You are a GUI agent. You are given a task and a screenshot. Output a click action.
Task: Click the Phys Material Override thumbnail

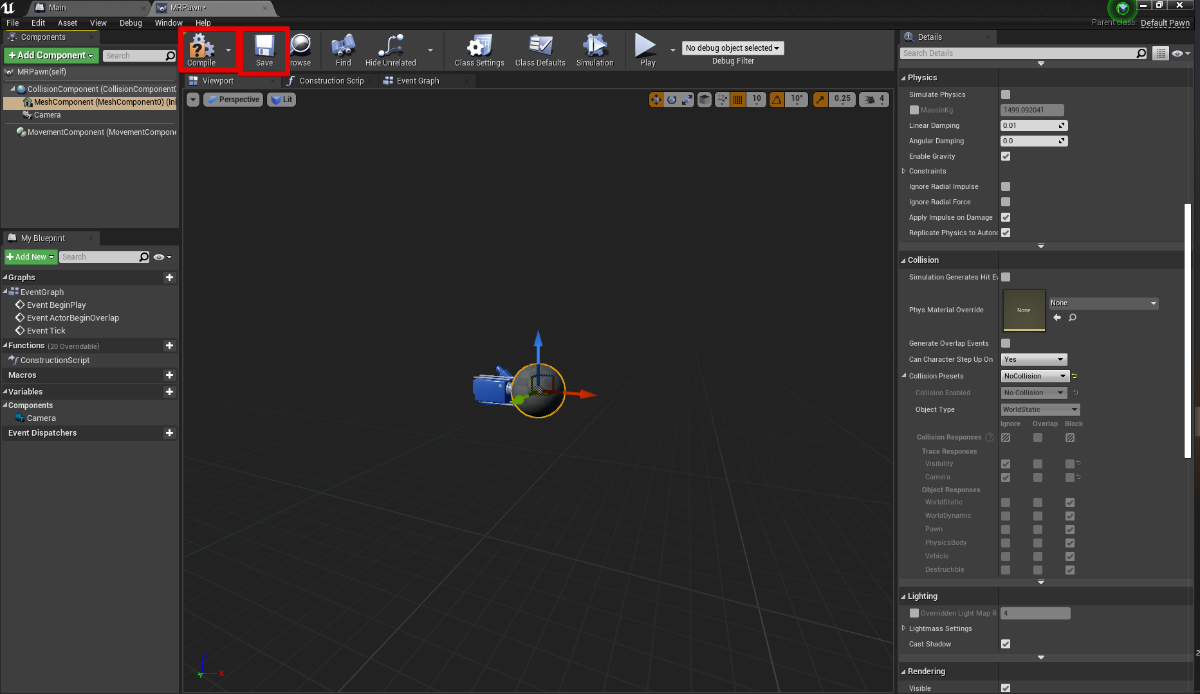coord(1024,310)
